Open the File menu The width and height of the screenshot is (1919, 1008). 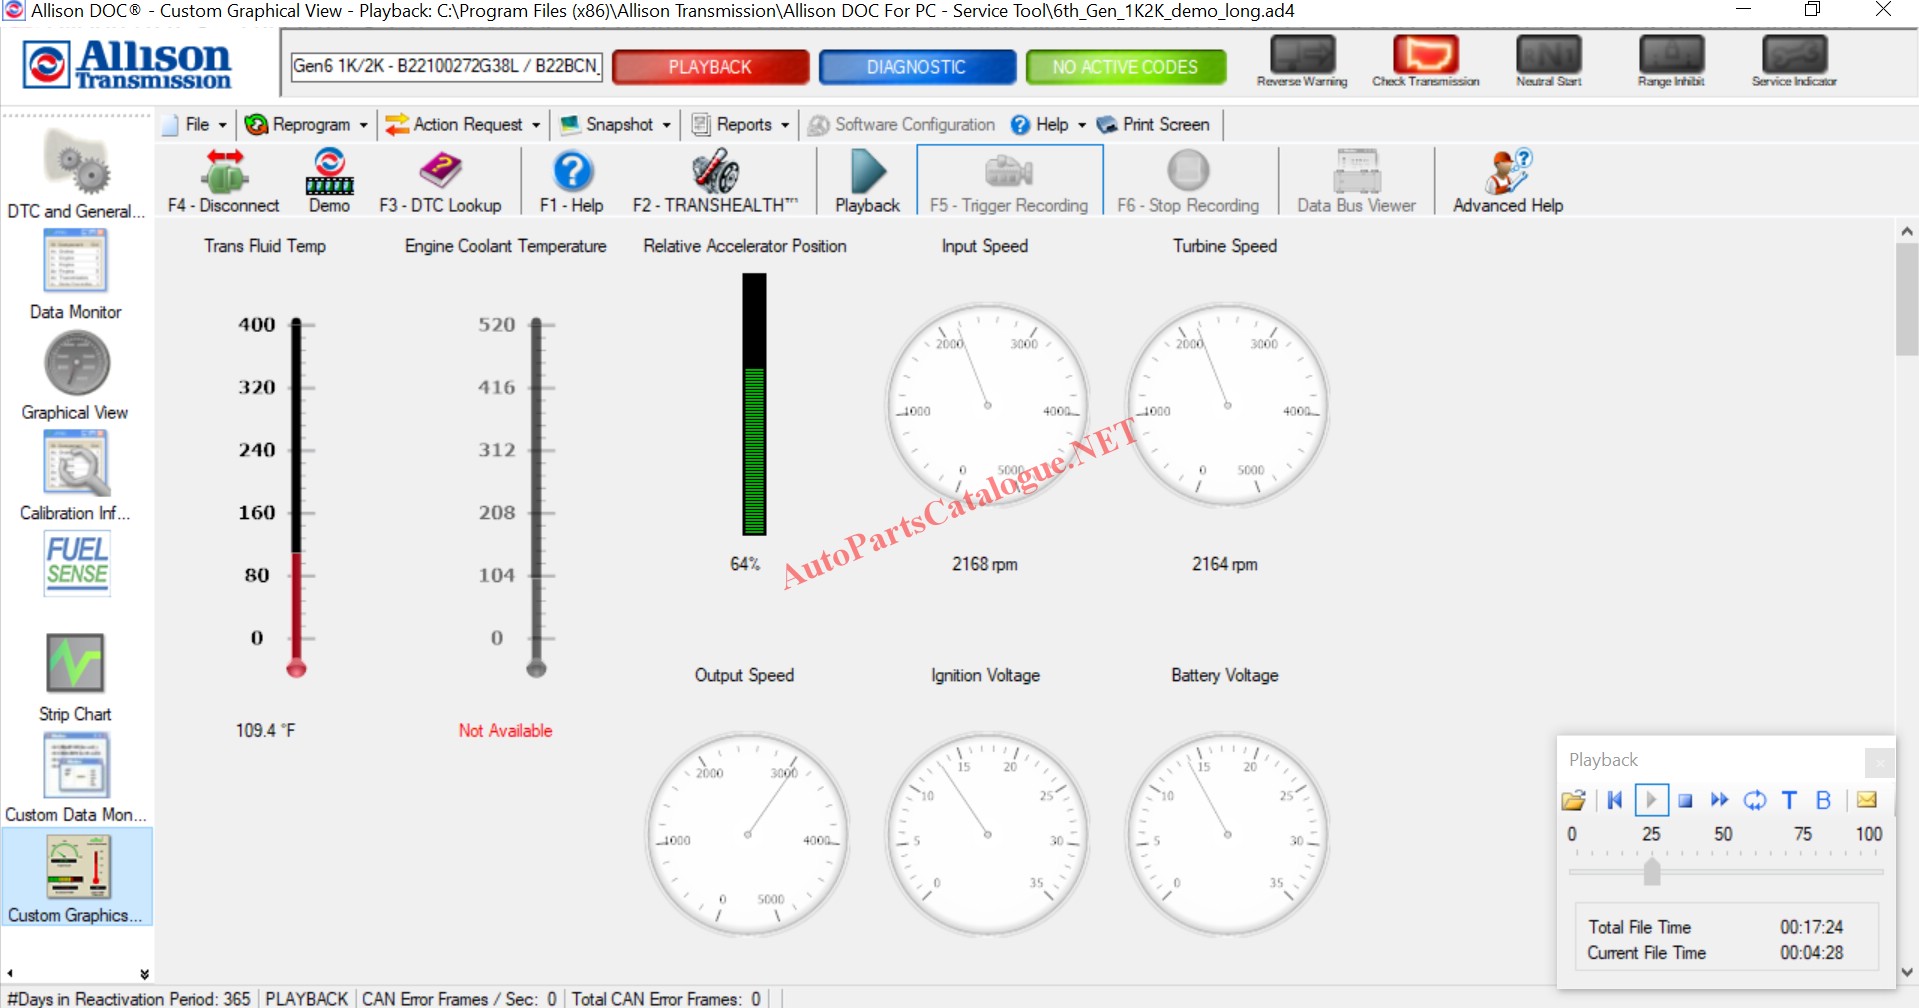tap(196, 124)
